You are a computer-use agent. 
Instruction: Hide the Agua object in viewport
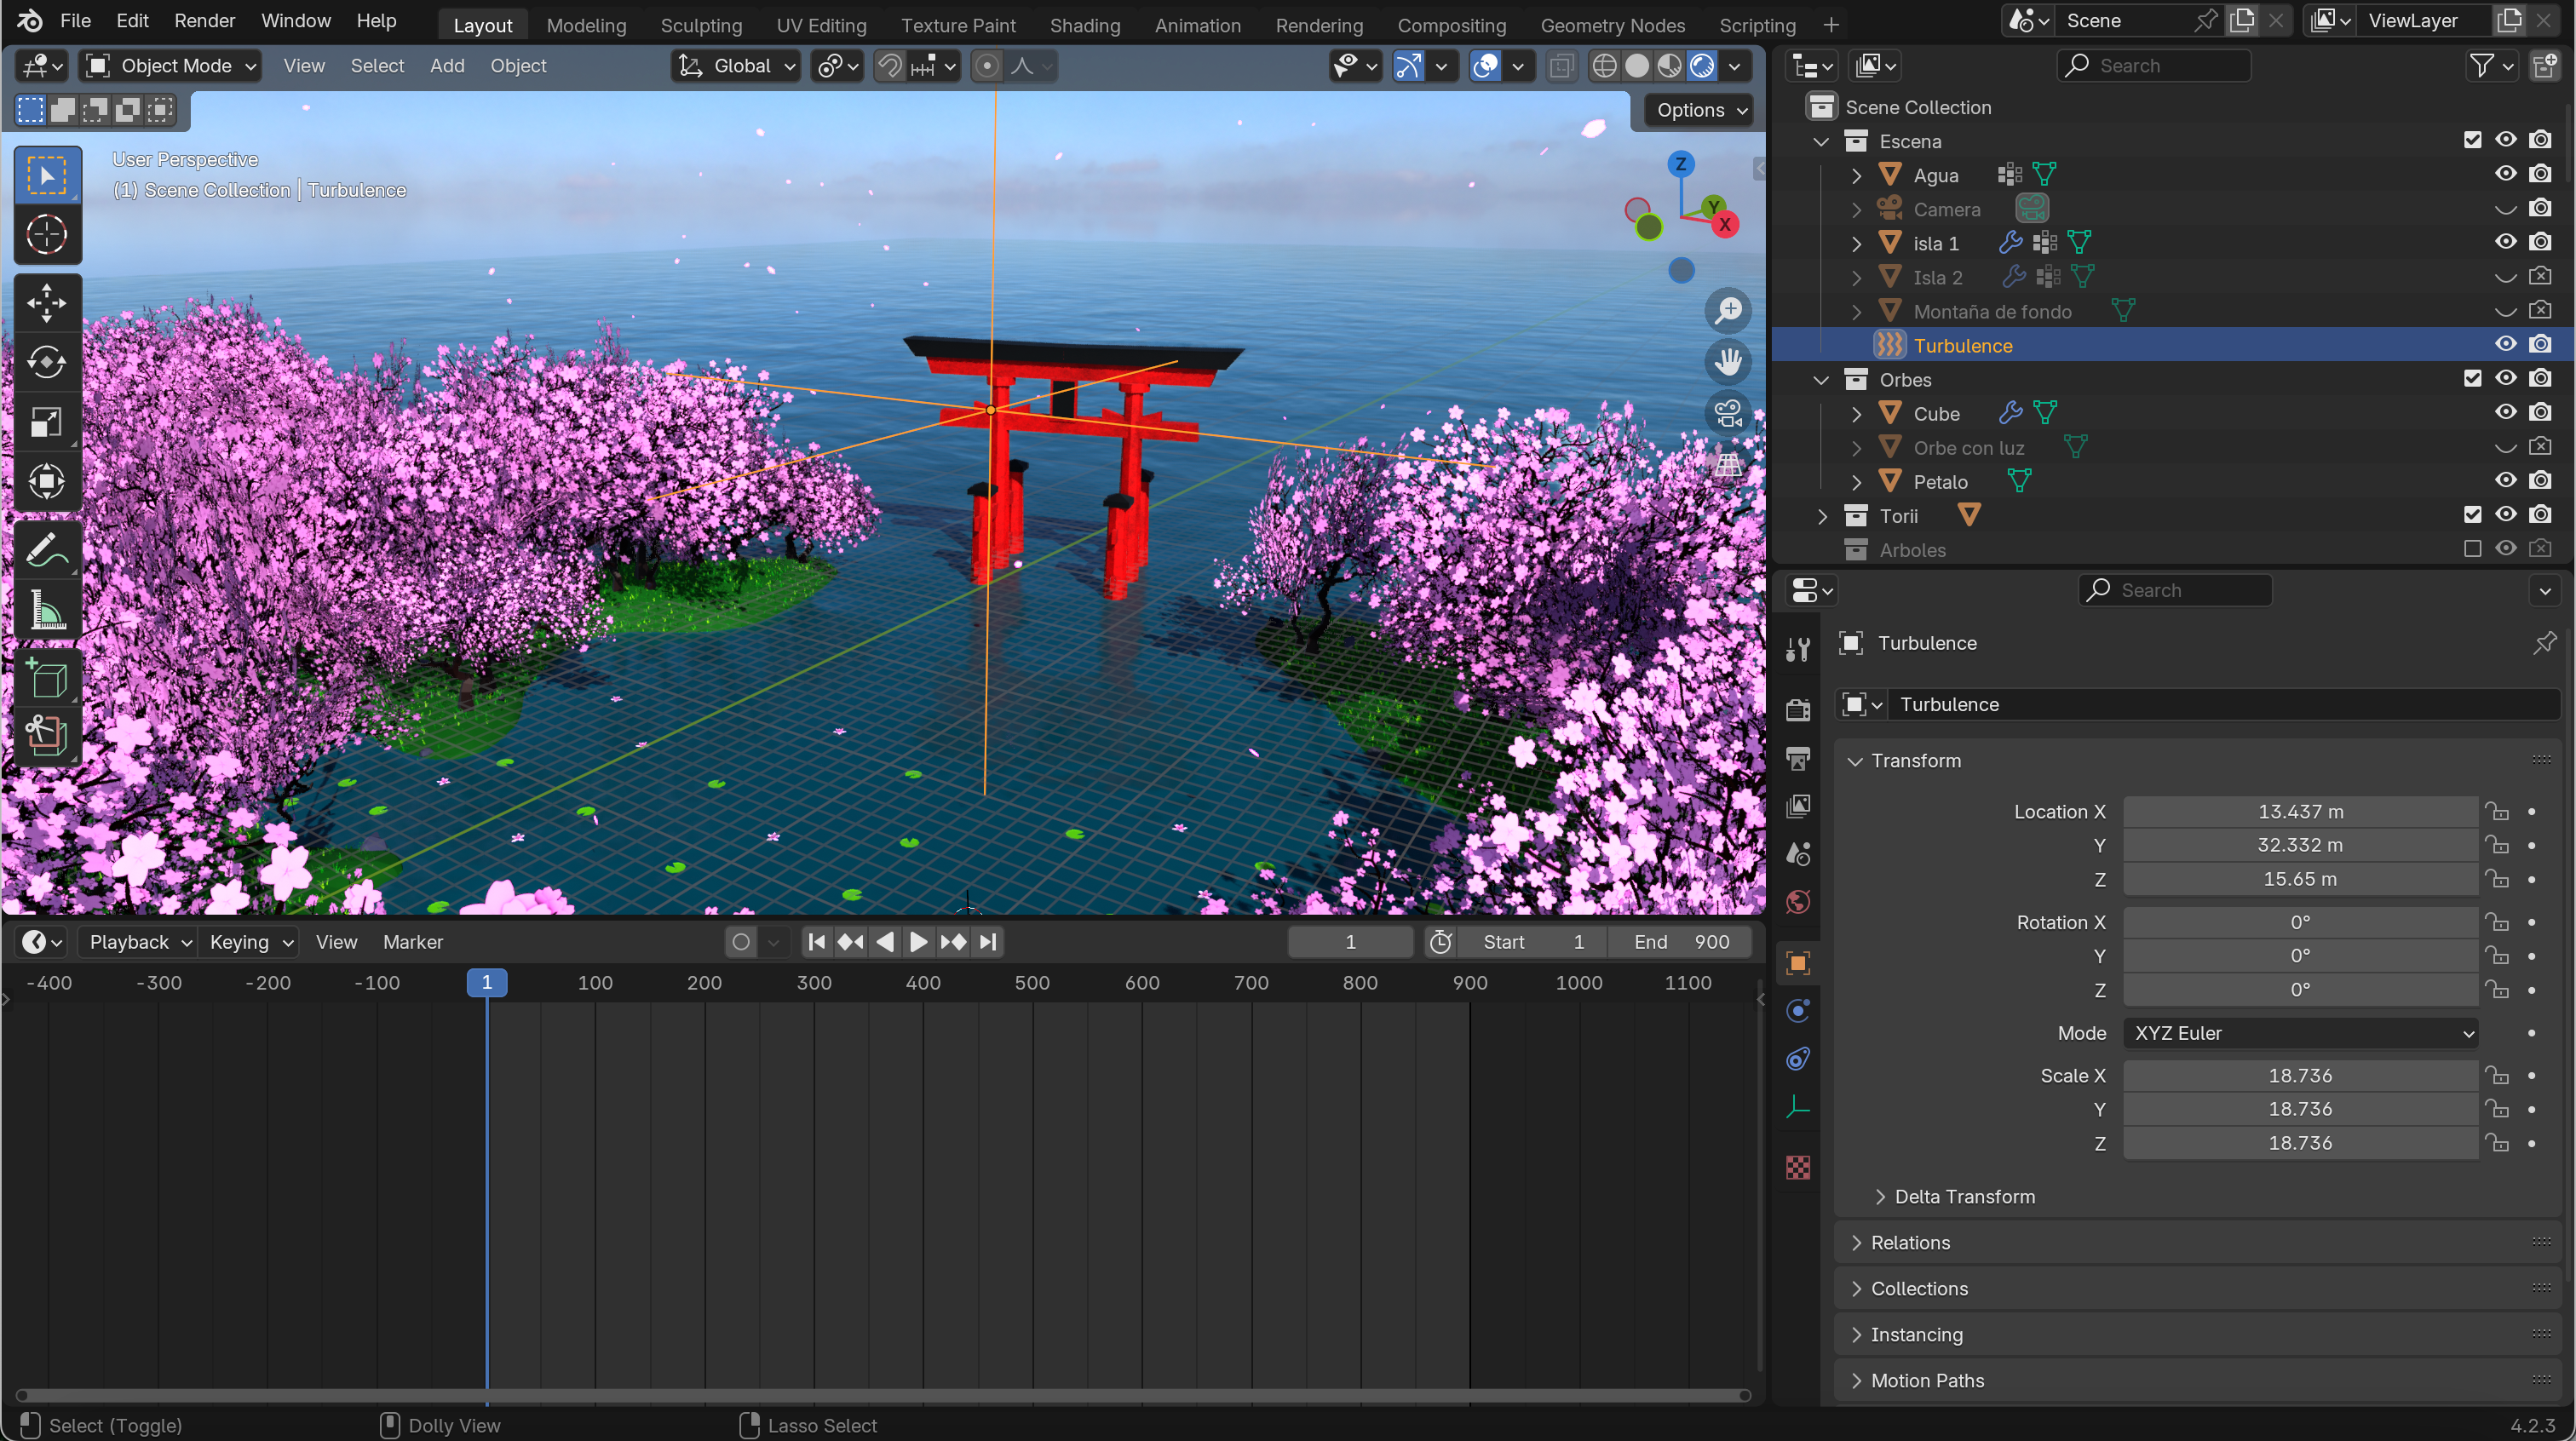(2505, 174)
